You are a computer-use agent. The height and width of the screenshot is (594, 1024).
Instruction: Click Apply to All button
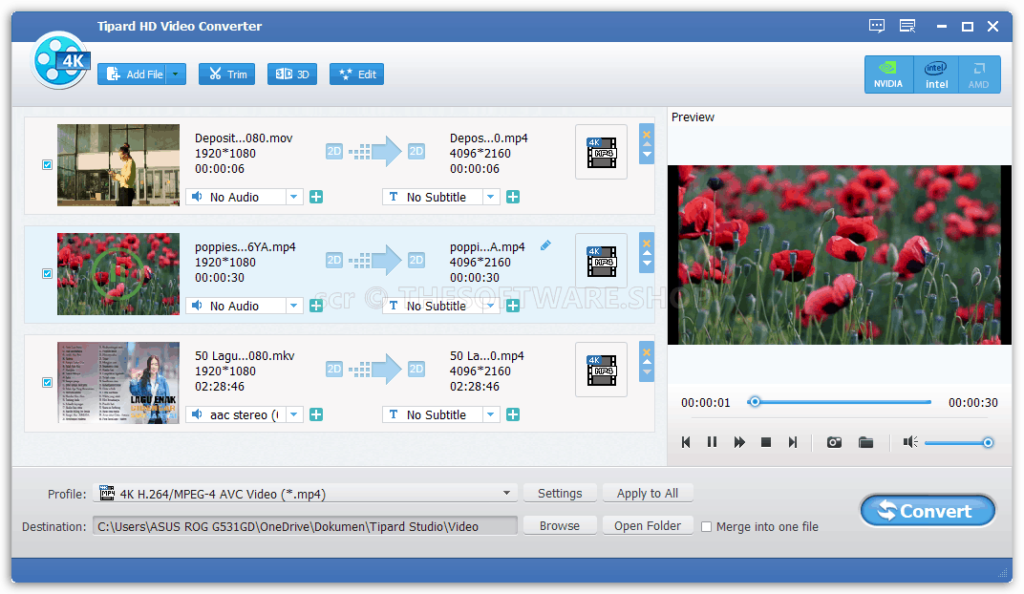pos(647,493)
